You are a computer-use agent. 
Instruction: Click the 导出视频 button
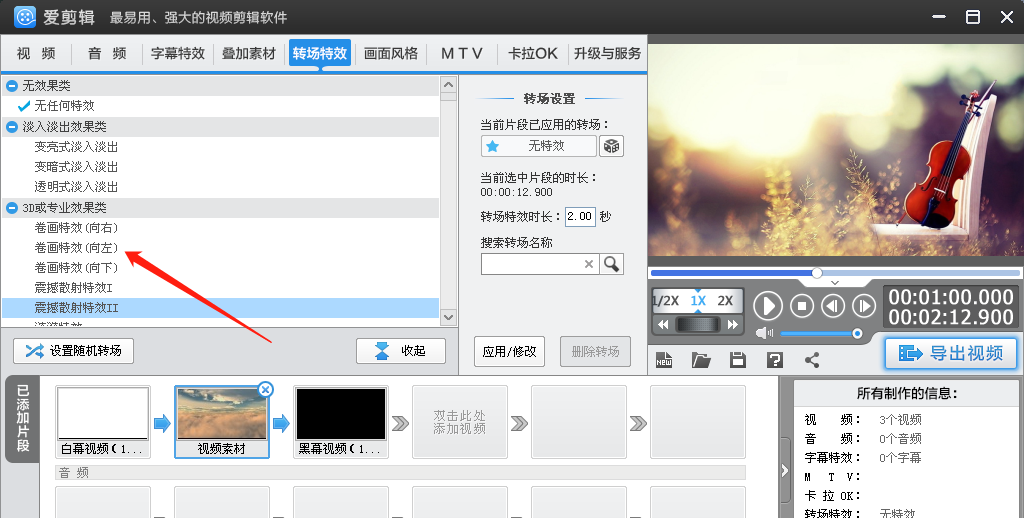951,353
